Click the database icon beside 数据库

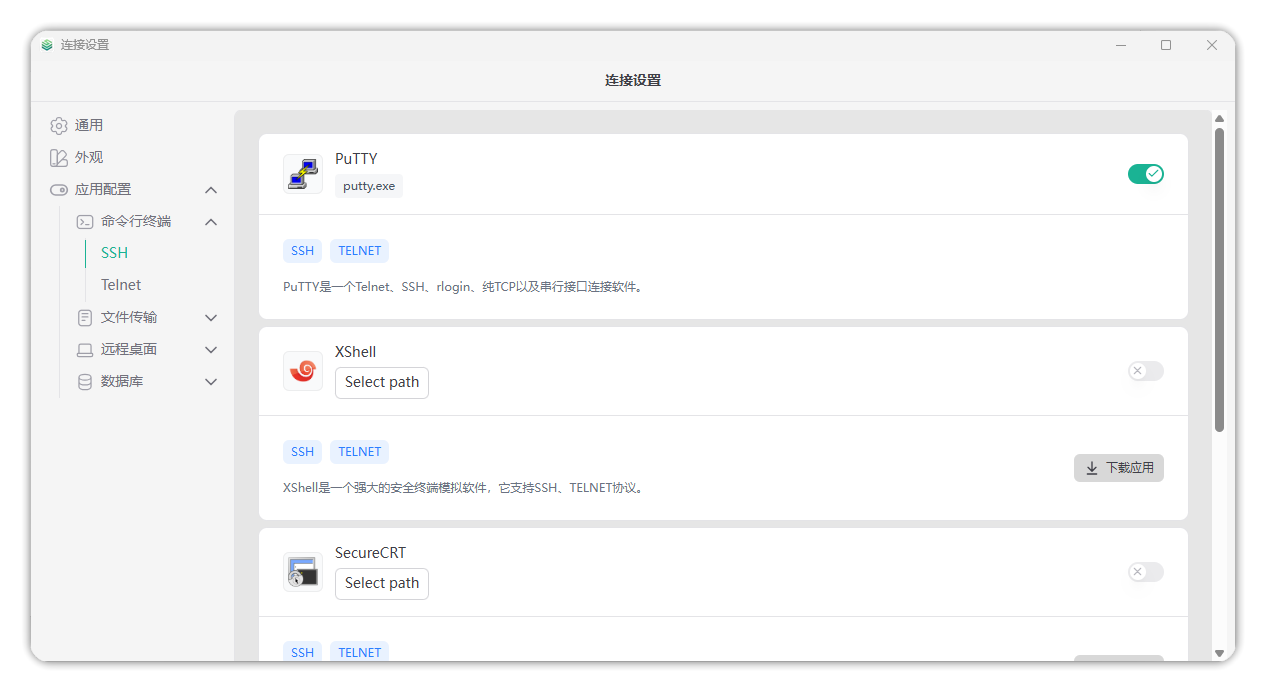pos(85,382)
